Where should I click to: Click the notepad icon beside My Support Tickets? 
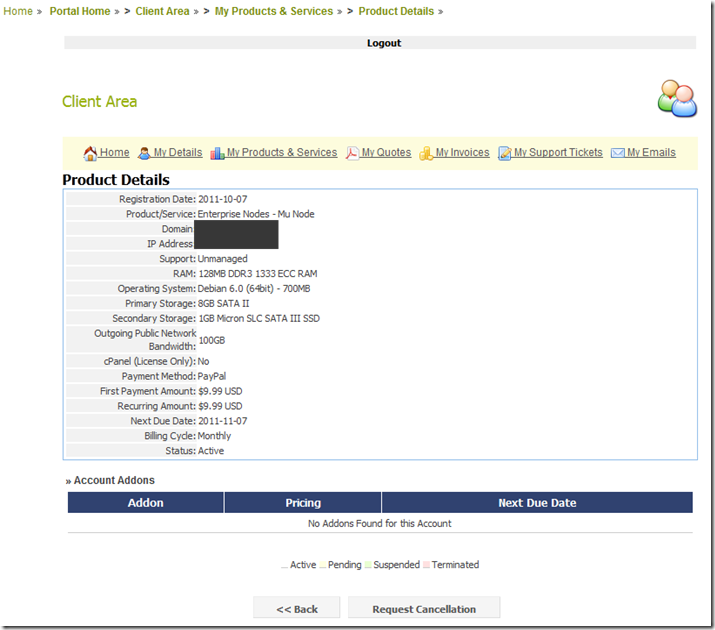coord(504,153)
